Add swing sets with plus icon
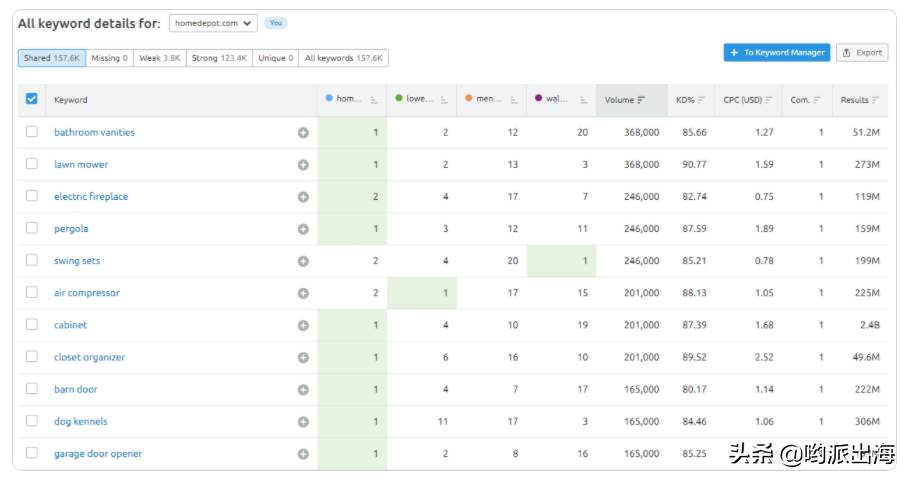Screen dimensions: 909x479 (303, 262)
